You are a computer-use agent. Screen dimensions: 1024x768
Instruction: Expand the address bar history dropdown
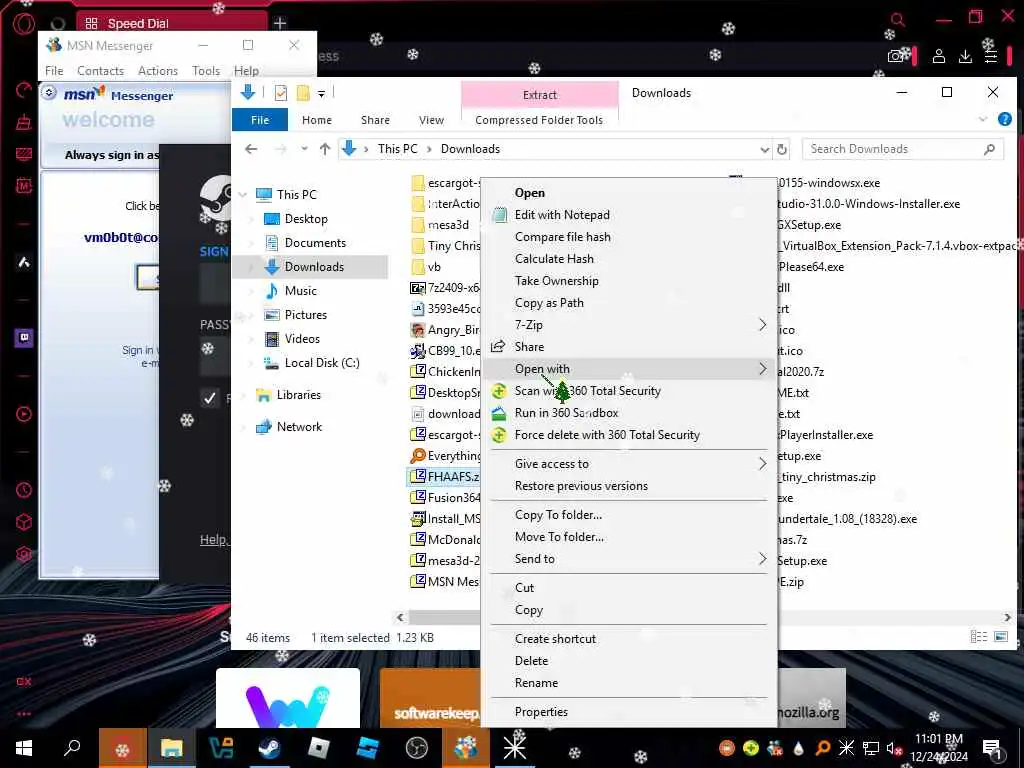764,150
